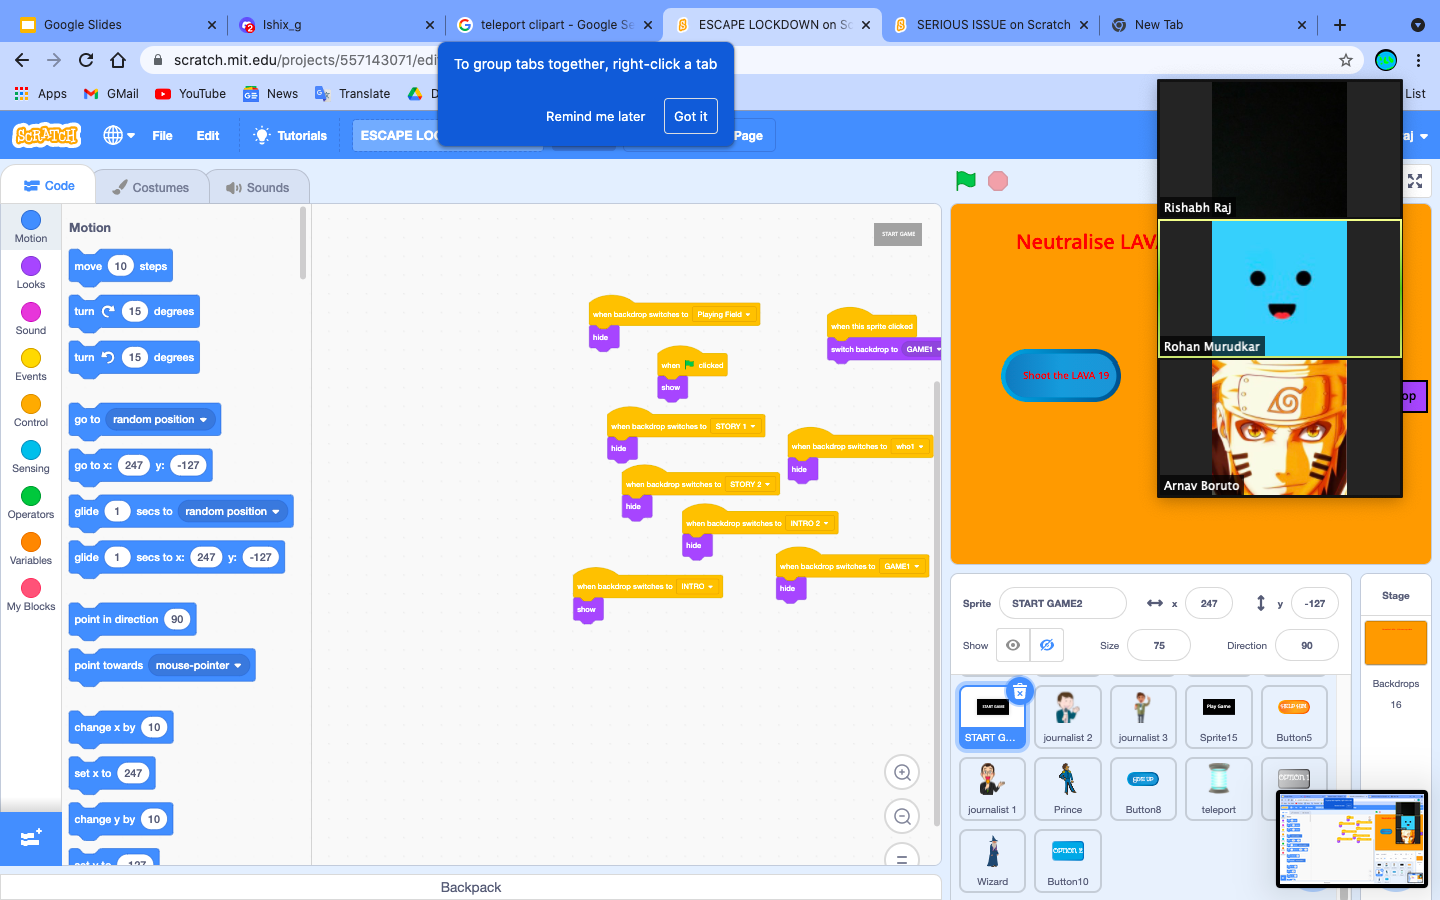Go back in Chrome
Image resolution: width=1440 pixels, height=900 pixels.
point(22,60)
